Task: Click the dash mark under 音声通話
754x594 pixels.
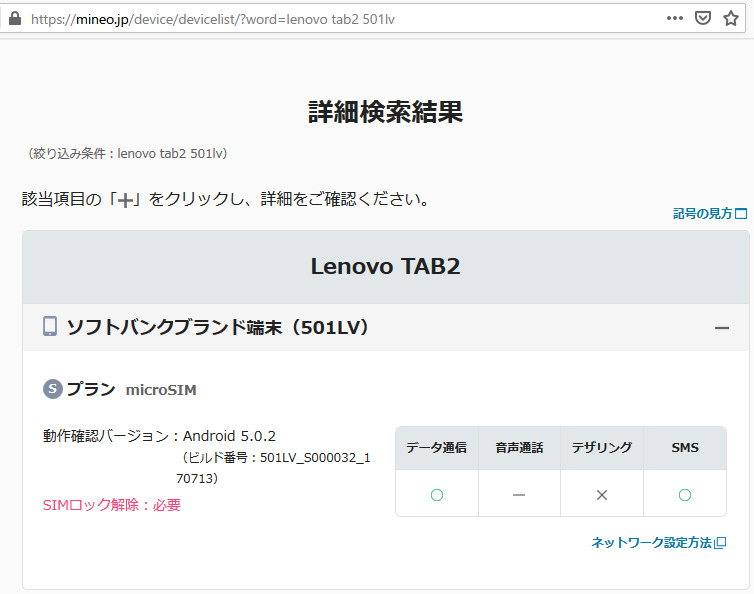Action: (519, 495)
